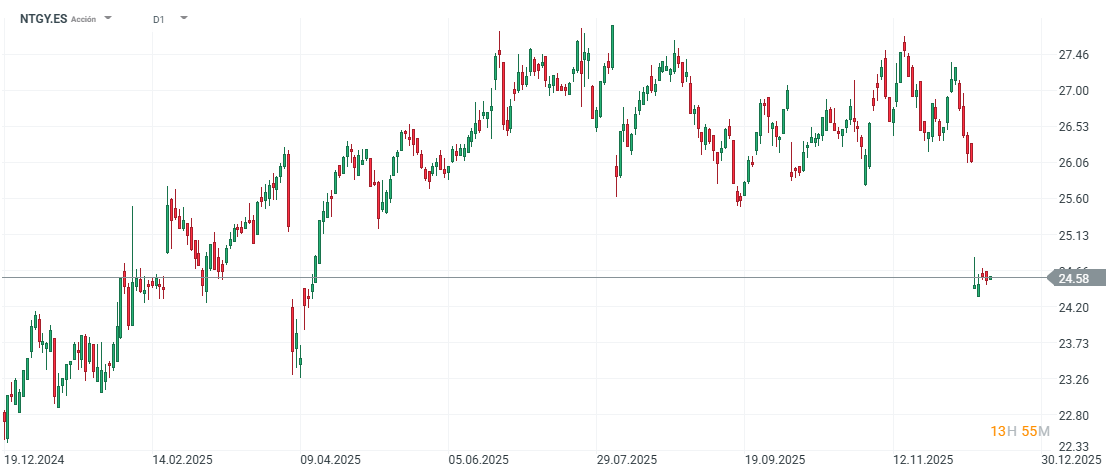Expand the D1 timeframe dropdown arrow
The height and width of the screenshot is (476, 1119).
point(183,19)
